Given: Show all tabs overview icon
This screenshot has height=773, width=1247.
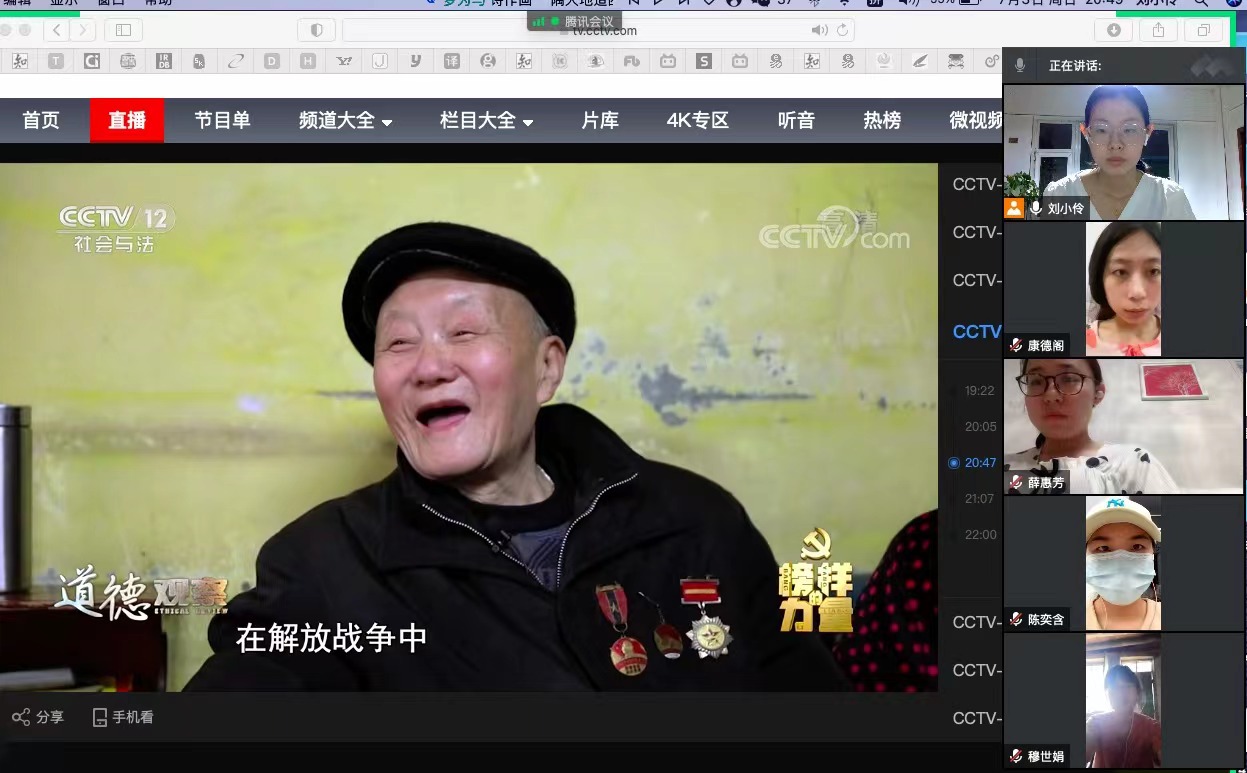Looking at the screenshot, I should 1204,30.
